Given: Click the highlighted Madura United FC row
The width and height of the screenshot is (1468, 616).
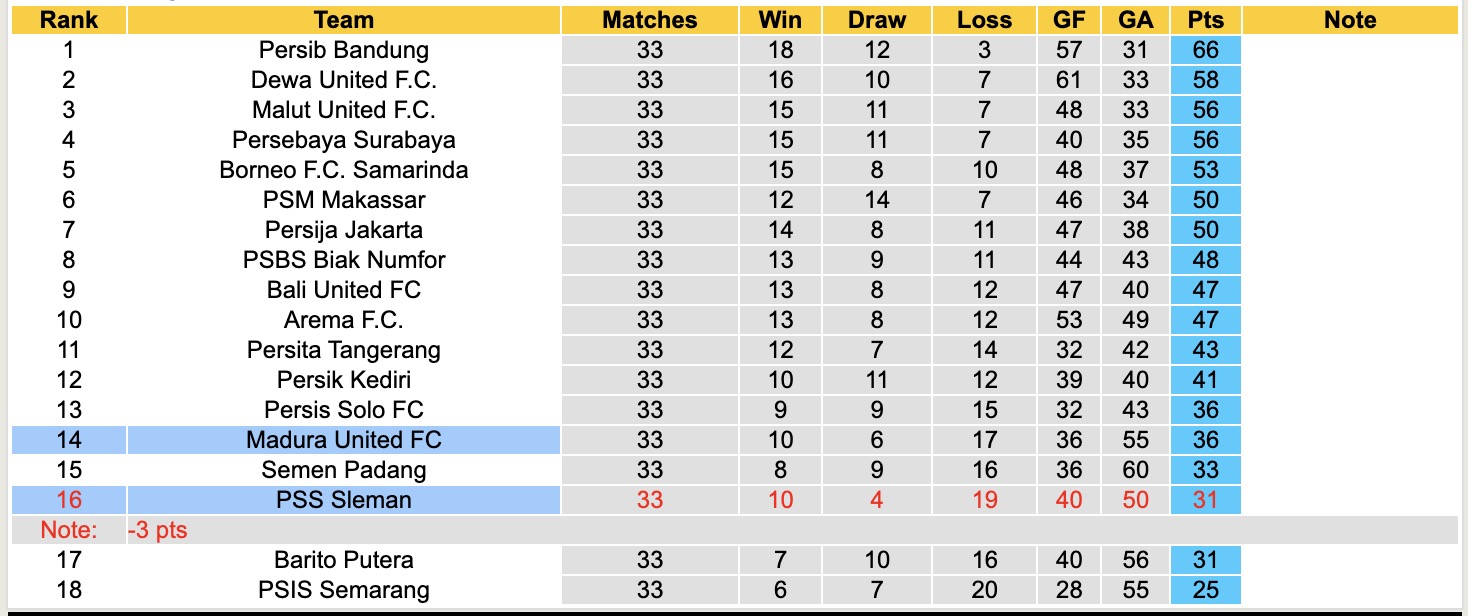Looking at the screenshot, I should click(343, 440).
